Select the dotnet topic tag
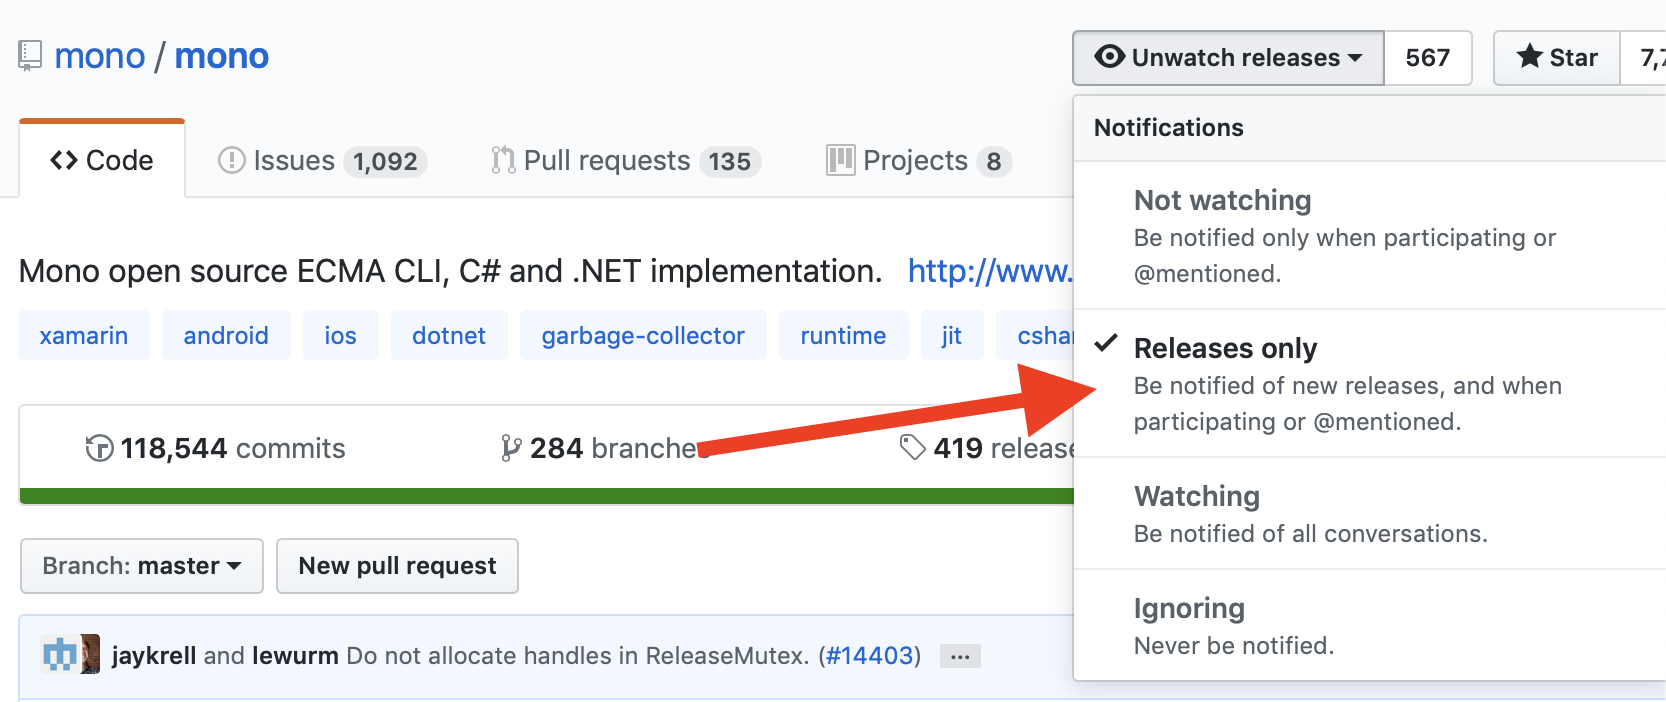 pyautogui.click(x=449, y=335)
